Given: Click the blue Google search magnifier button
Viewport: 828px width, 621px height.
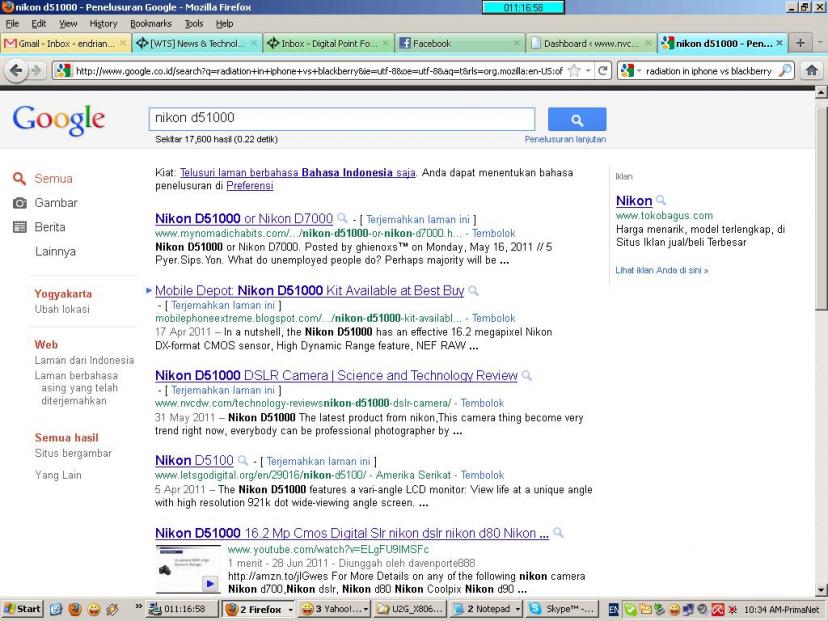Looking at the screenshot, I should tap(577, 119).
